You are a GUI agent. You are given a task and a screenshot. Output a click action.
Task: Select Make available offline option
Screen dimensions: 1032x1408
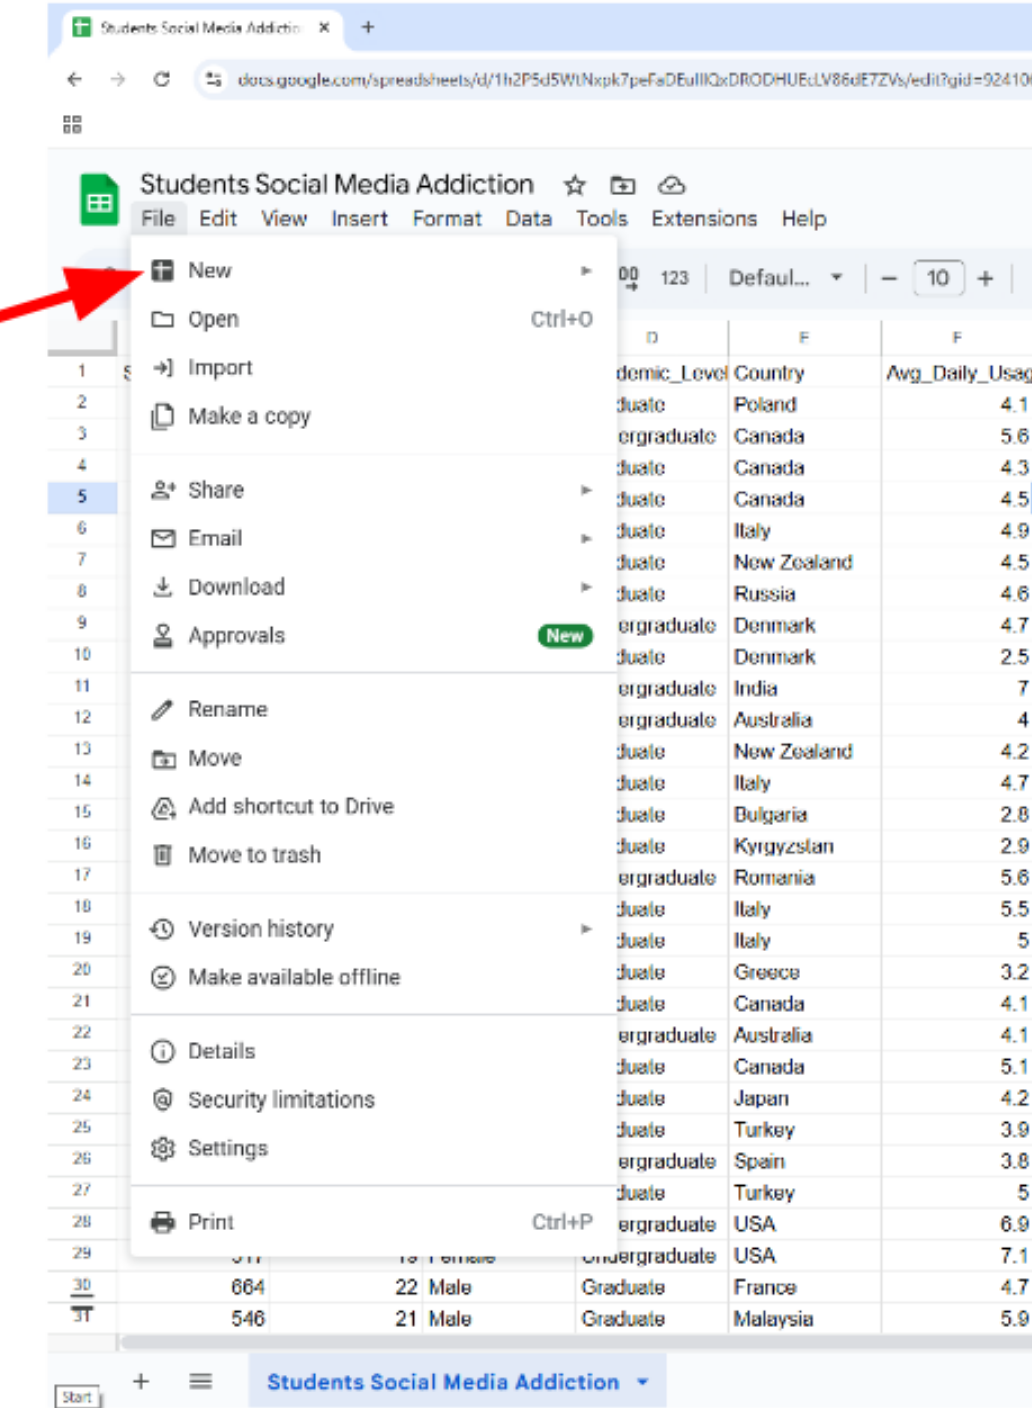pos(294,977)
